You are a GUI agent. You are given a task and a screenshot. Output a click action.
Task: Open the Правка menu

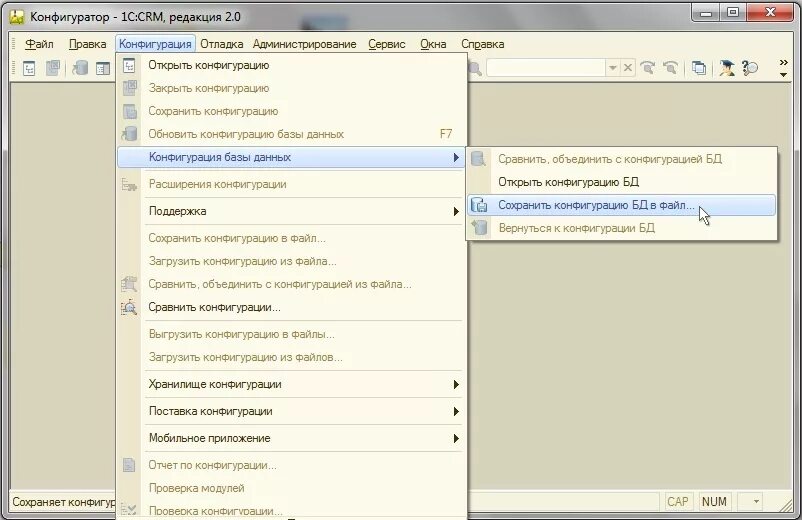point(87,44)
